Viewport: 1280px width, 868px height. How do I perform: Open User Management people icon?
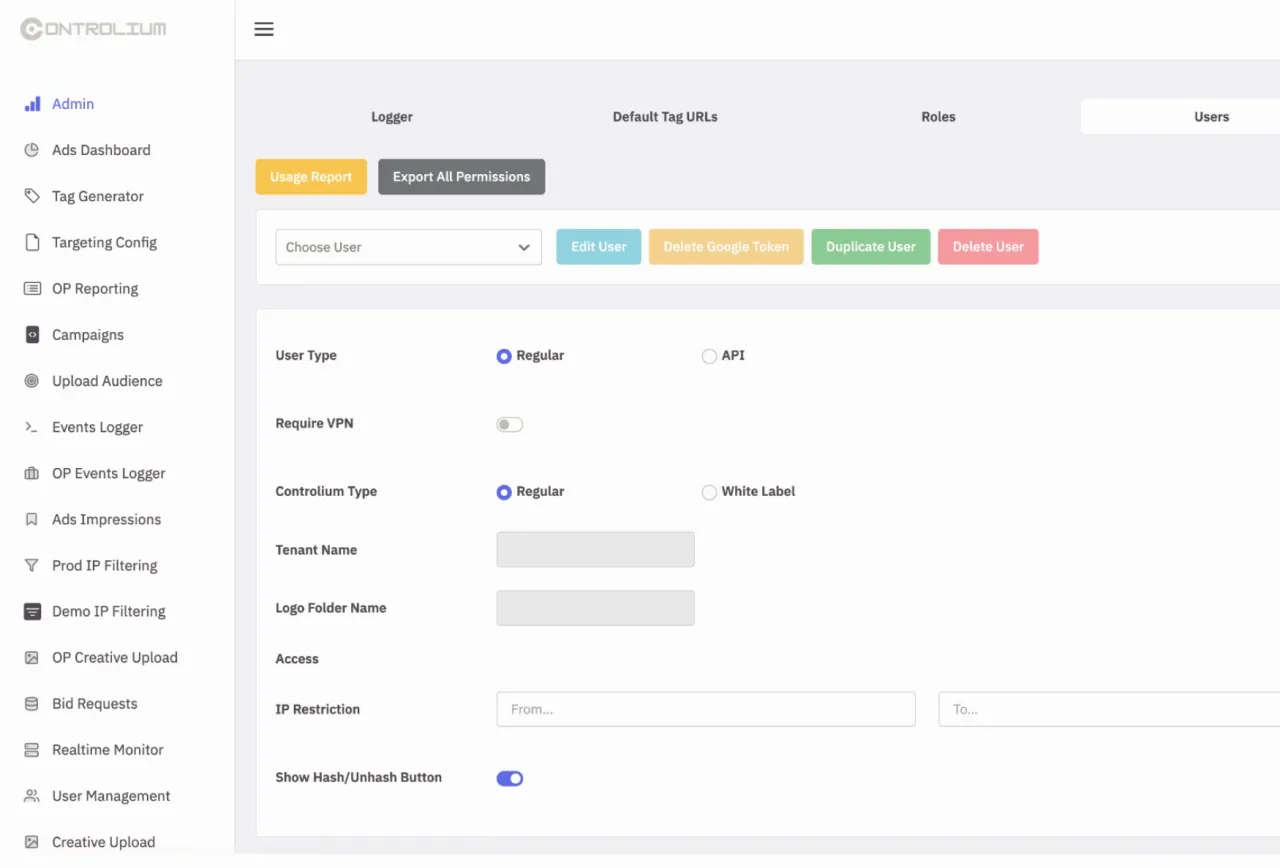[x=32, y=796]
